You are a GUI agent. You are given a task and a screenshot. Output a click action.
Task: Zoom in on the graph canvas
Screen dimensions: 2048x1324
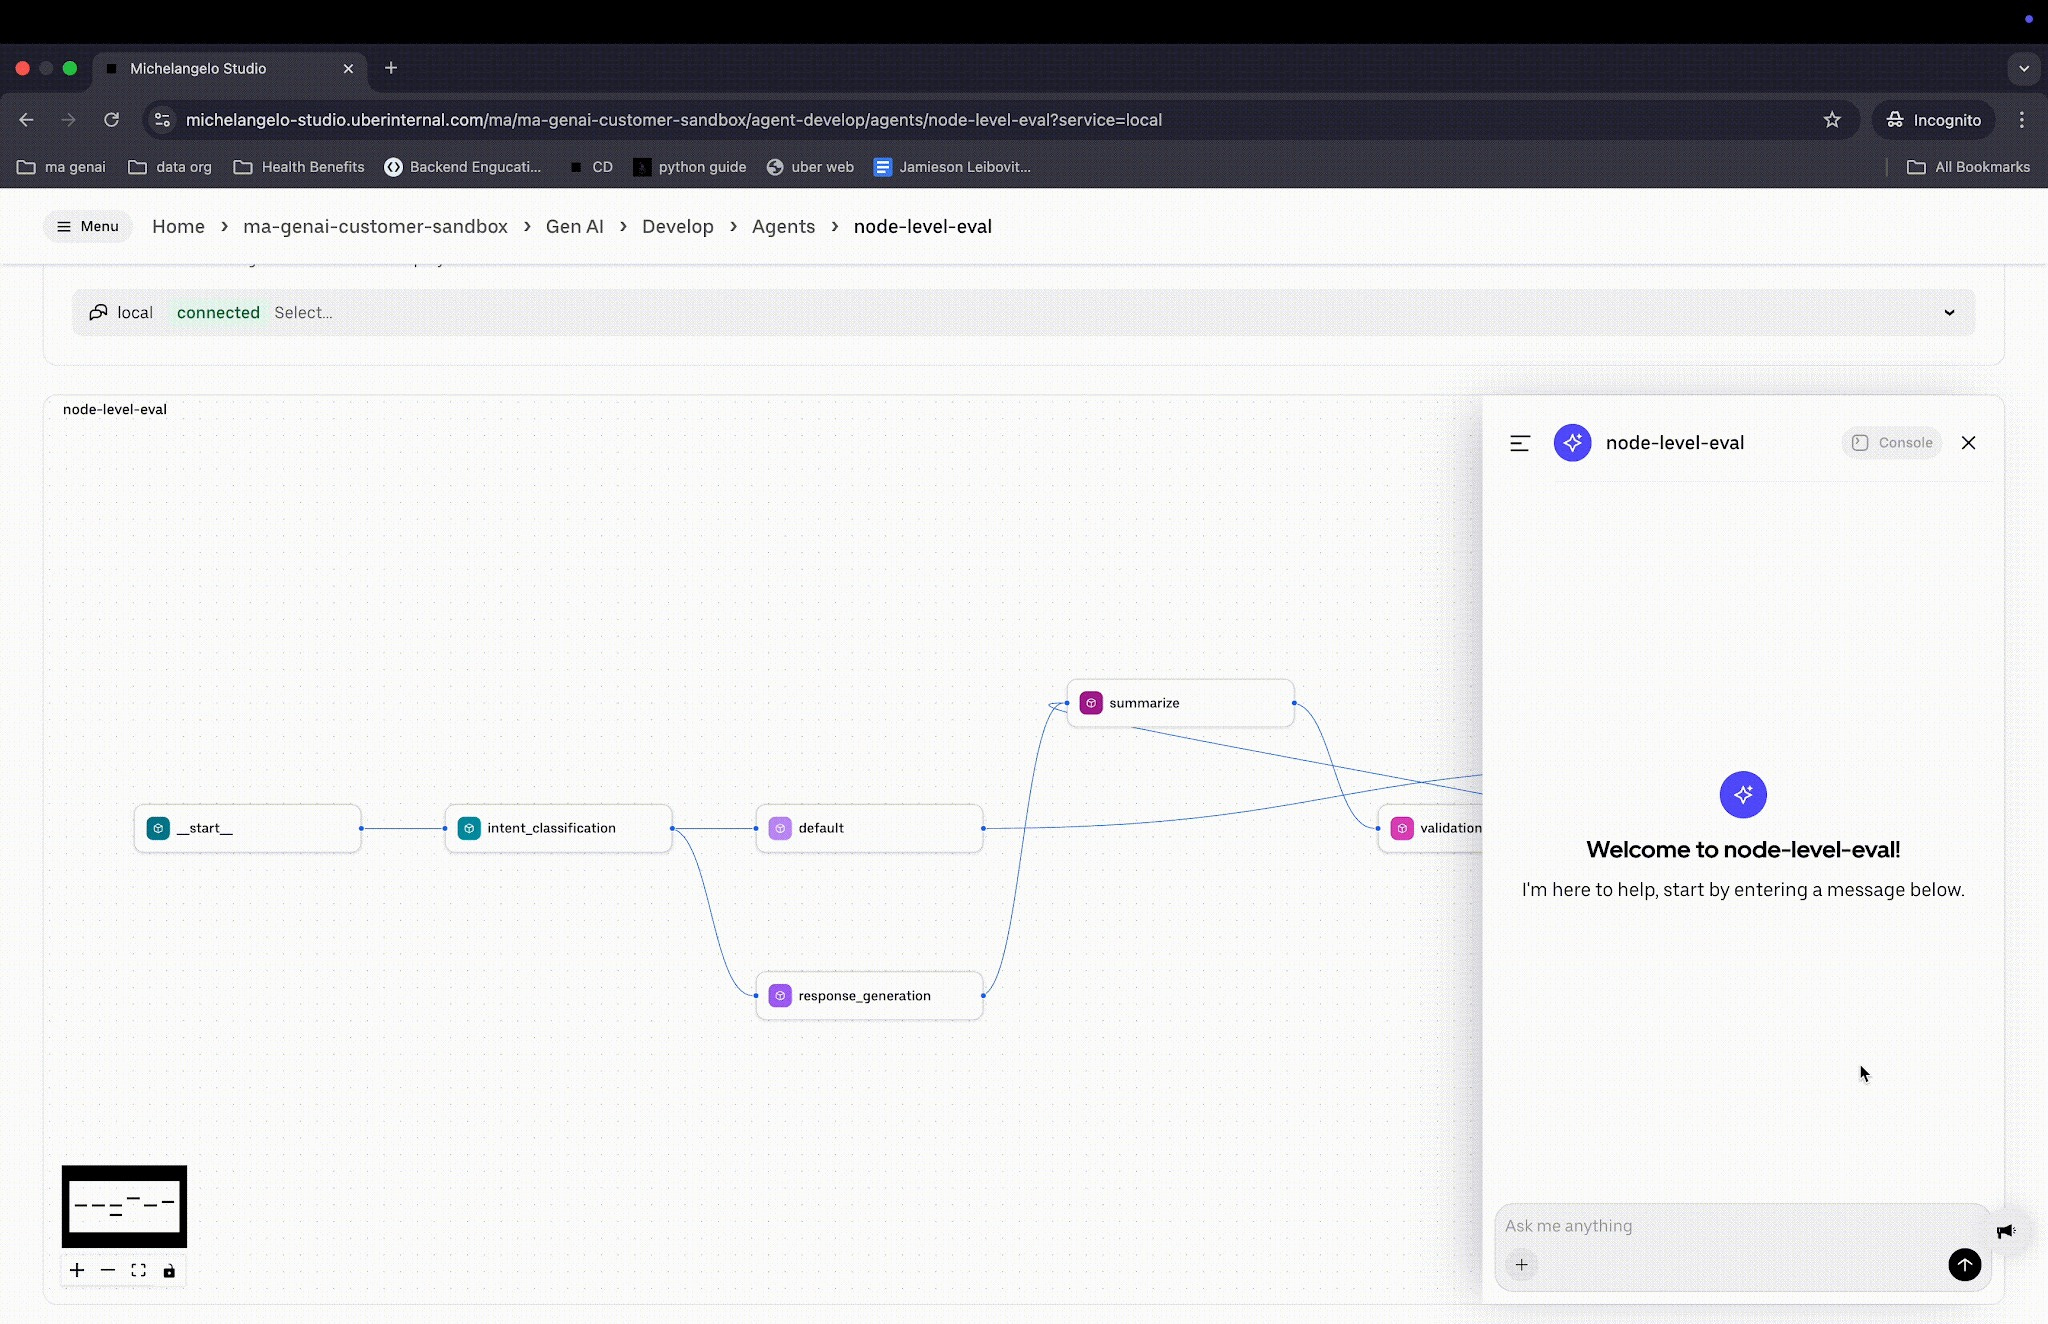[77, 1270]
